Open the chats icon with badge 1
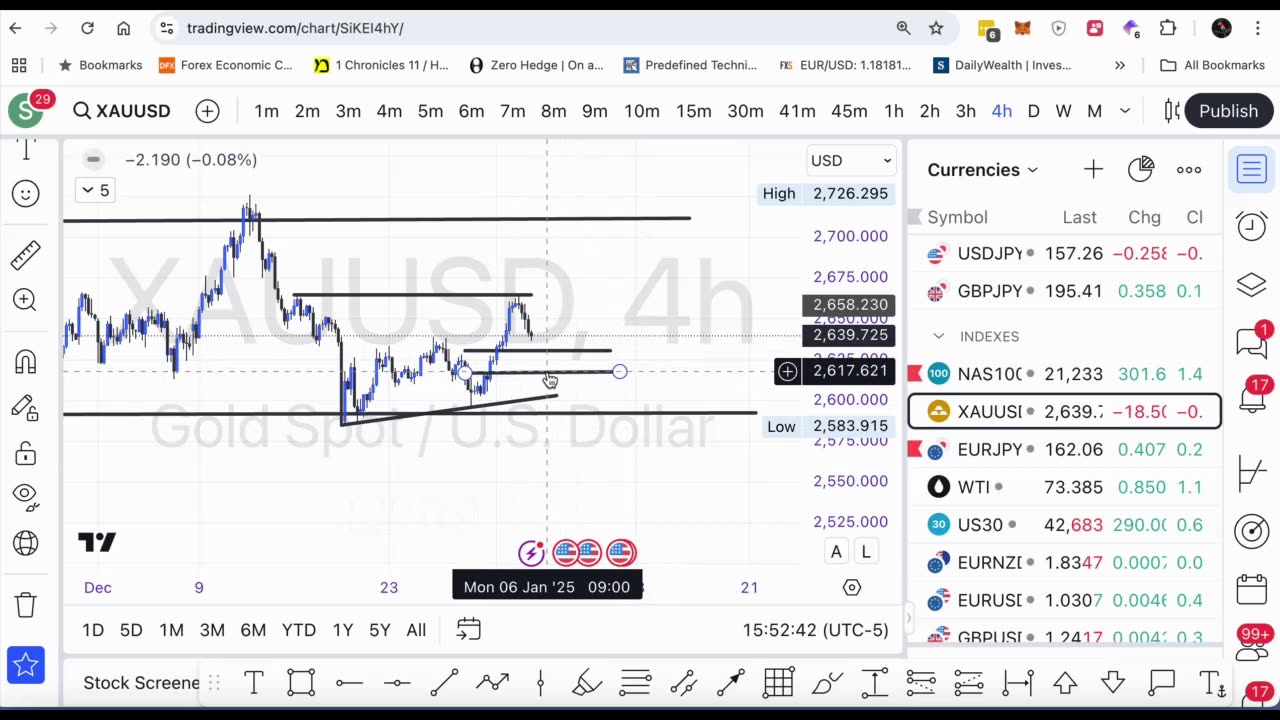1280x720 pixels. pyautogui.click(x=1251, y=342)
